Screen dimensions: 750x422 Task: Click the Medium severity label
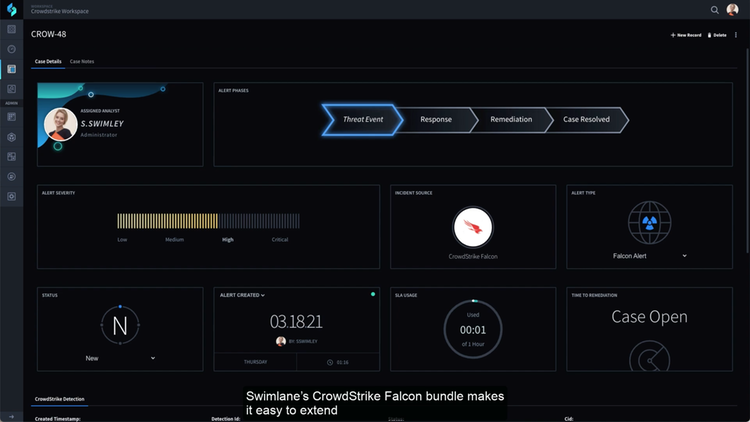pyautogui.click(x=174, y=240)
